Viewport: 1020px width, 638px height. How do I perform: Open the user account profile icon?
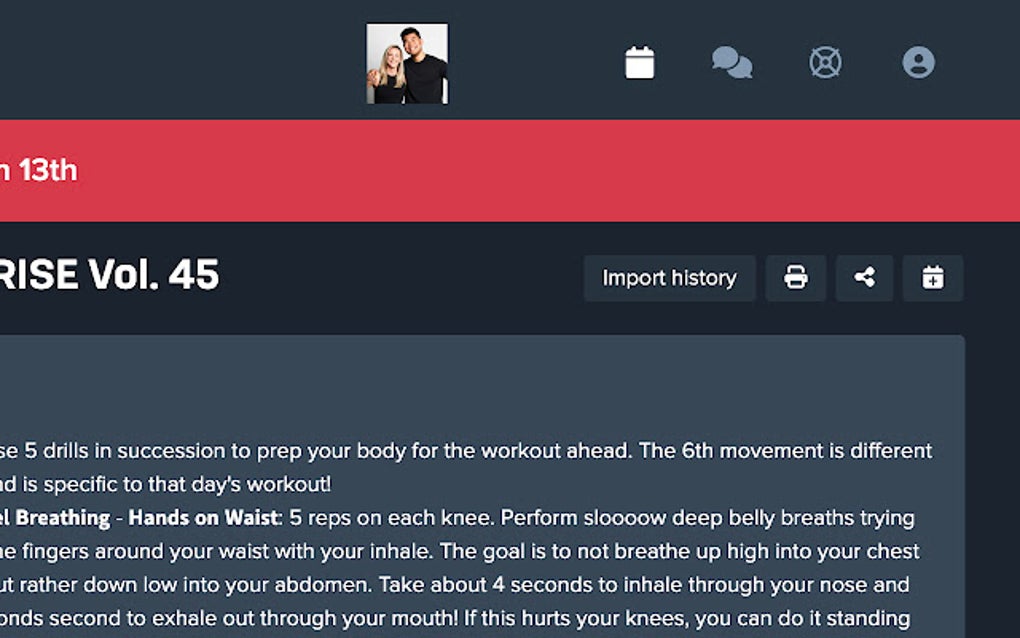click(x=918, y=63)
